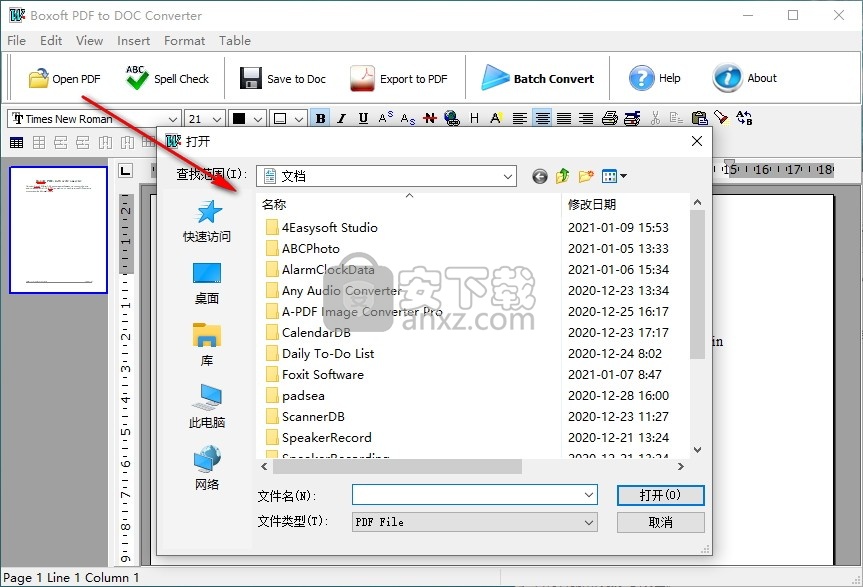Click the Cut scissors icon

(x=655, y=118)
